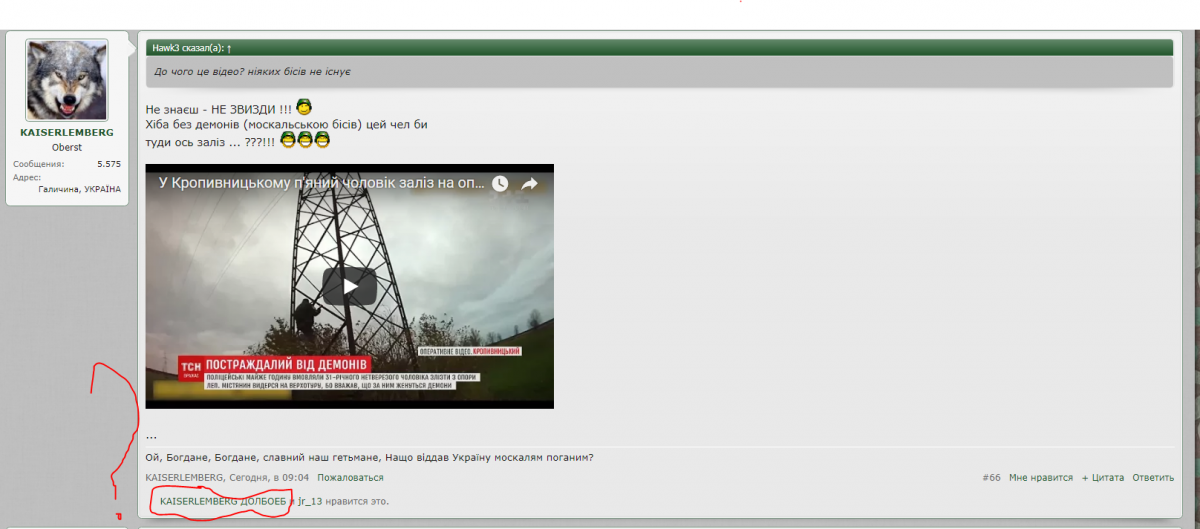Click the Пожаловаться report link
Viewport: 1200px width, 529px height.
pyautogui.click(x=350, y=478)
